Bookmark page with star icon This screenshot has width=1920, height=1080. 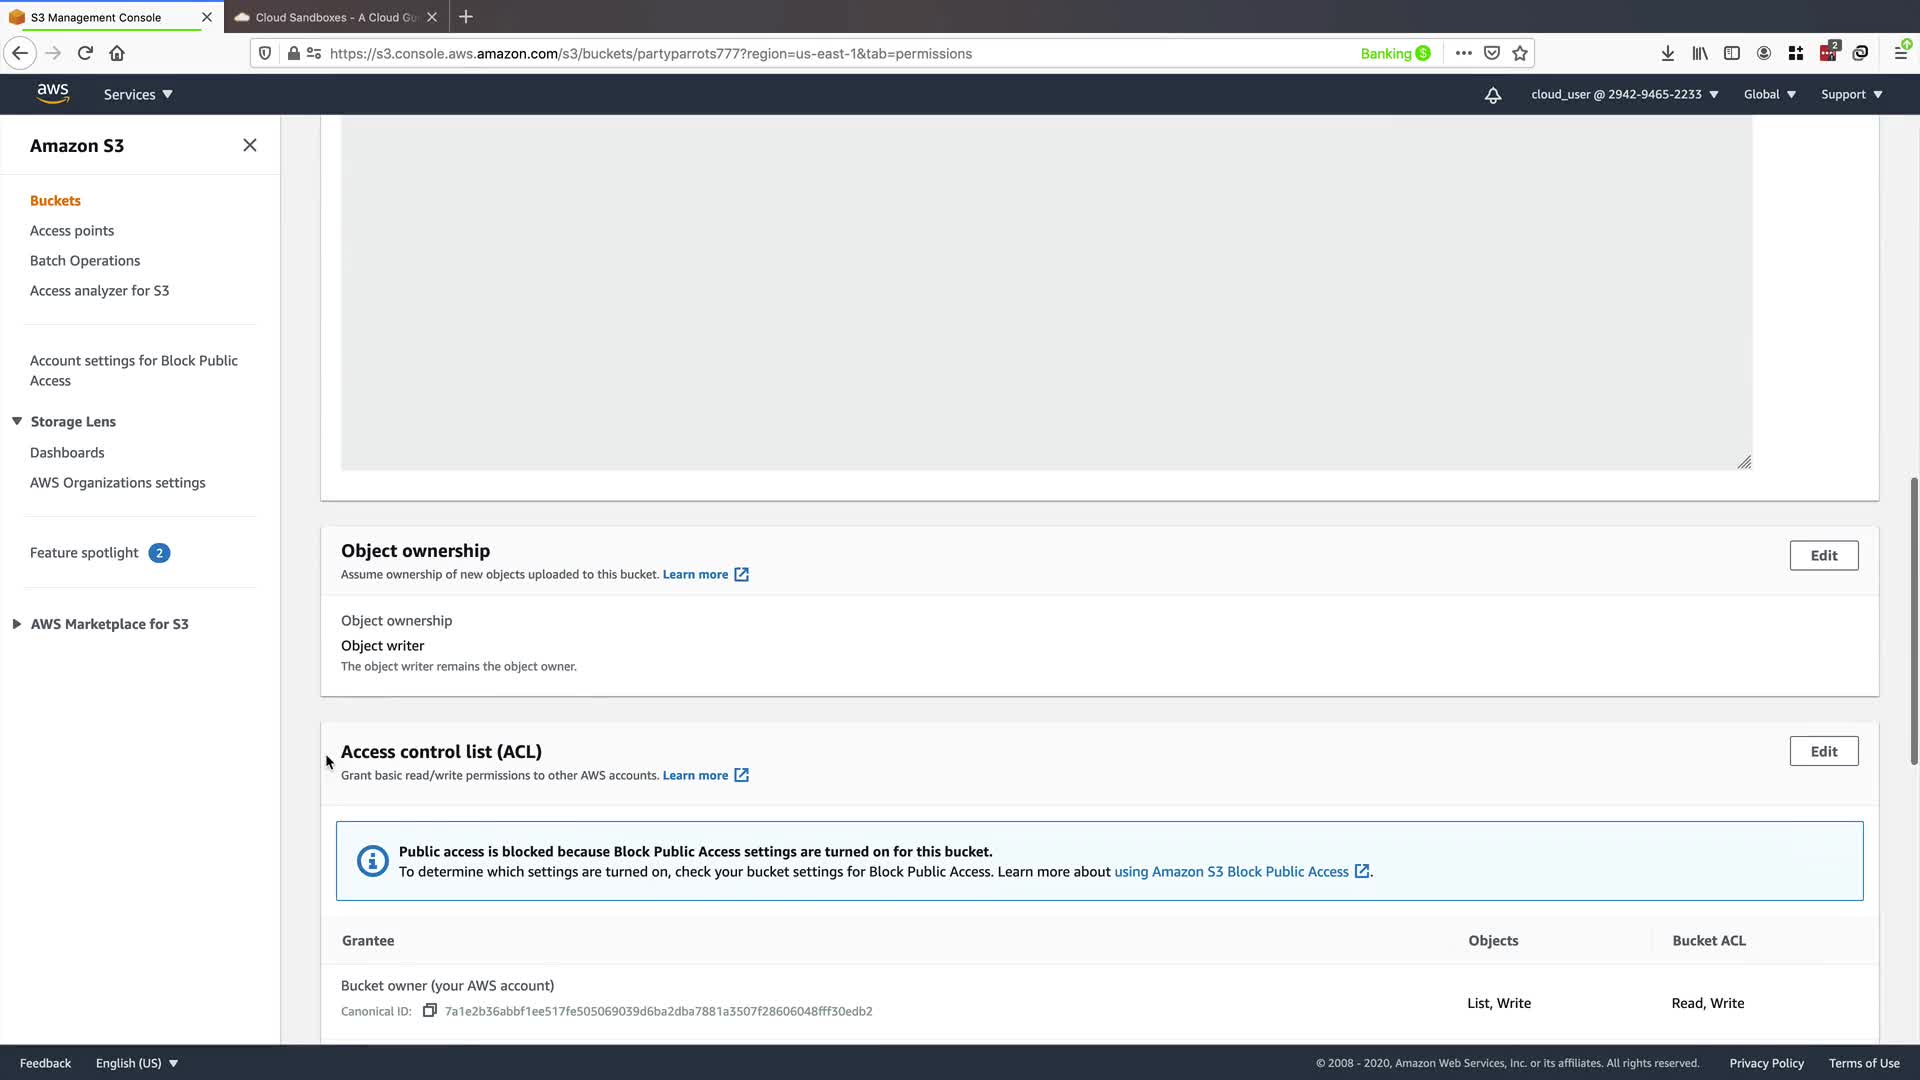(1520, 53)
